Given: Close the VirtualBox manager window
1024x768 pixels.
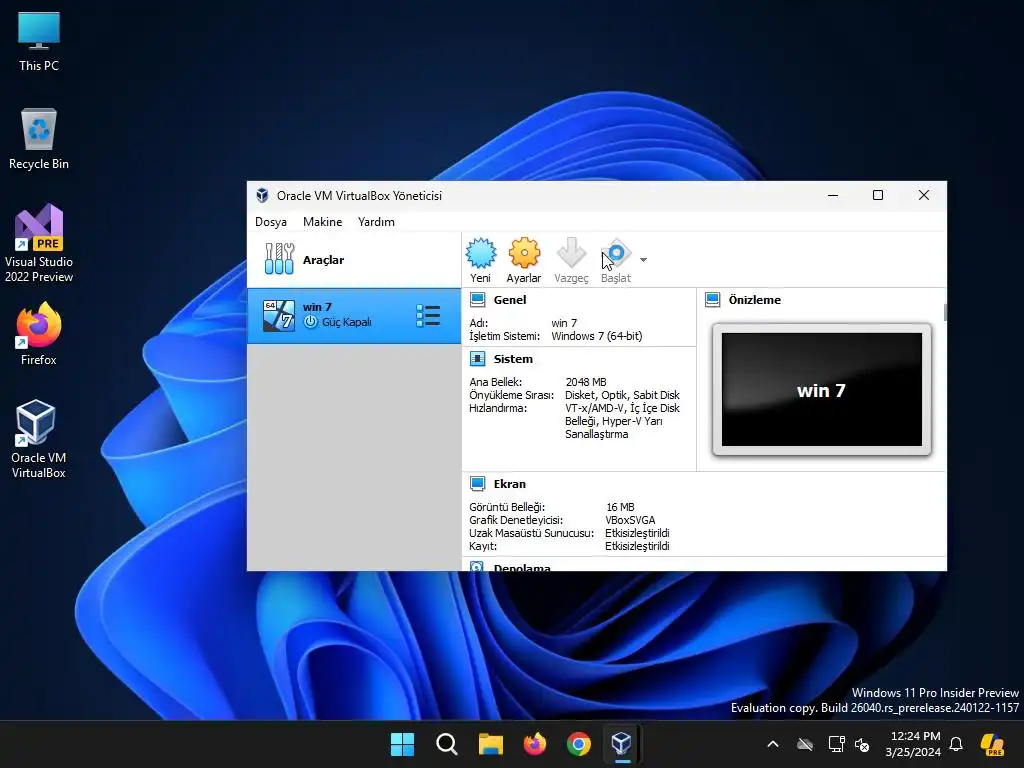Looking at the screenshot, I should tap(923, 195).
